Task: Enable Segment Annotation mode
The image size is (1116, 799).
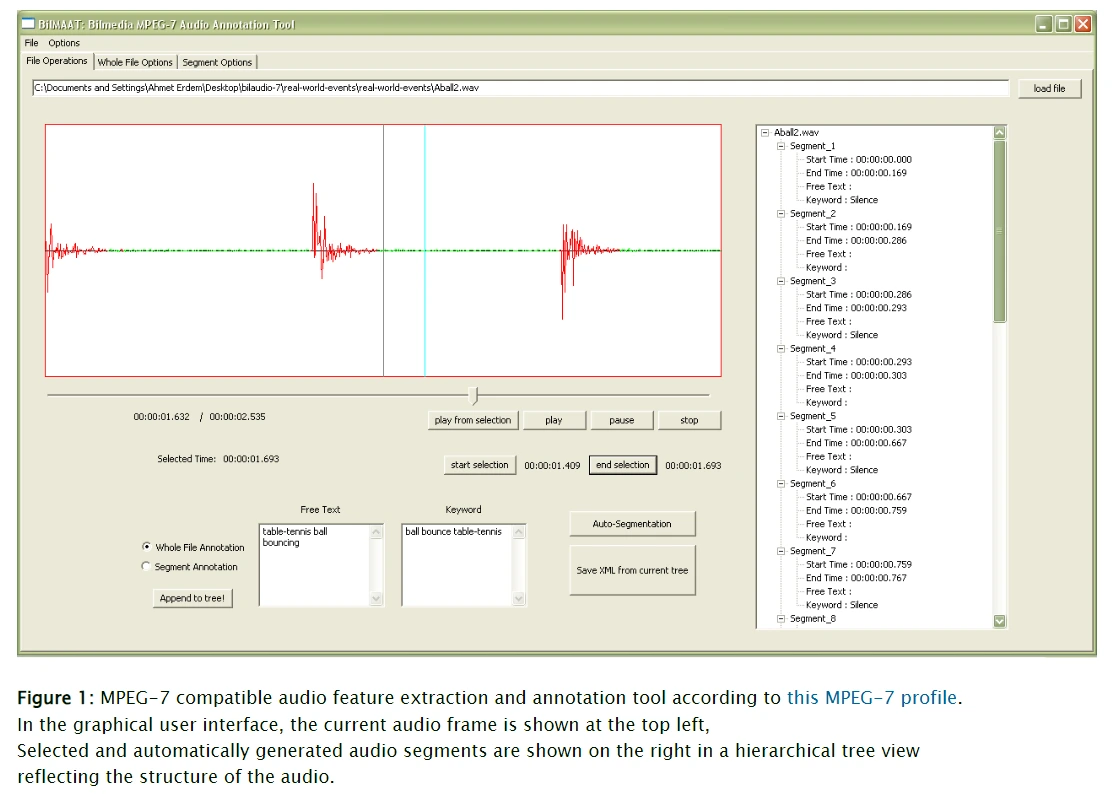Action: coord(147,565)
